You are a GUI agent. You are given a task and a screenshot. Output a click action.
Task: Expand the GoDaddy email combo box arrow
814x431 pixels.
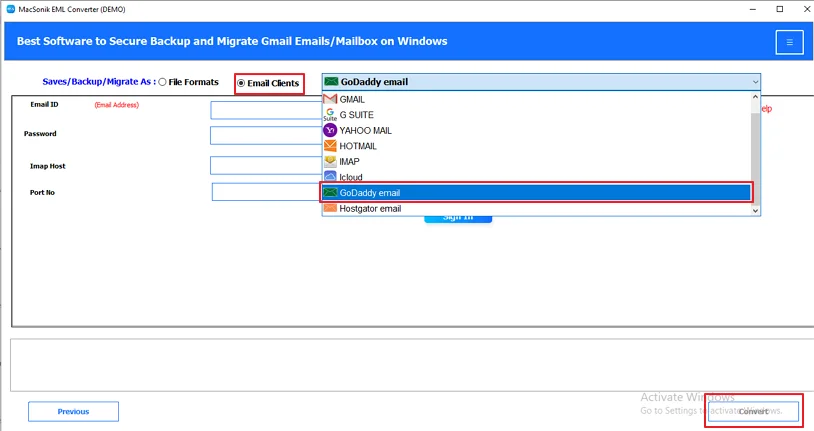[x=755, y=82]
